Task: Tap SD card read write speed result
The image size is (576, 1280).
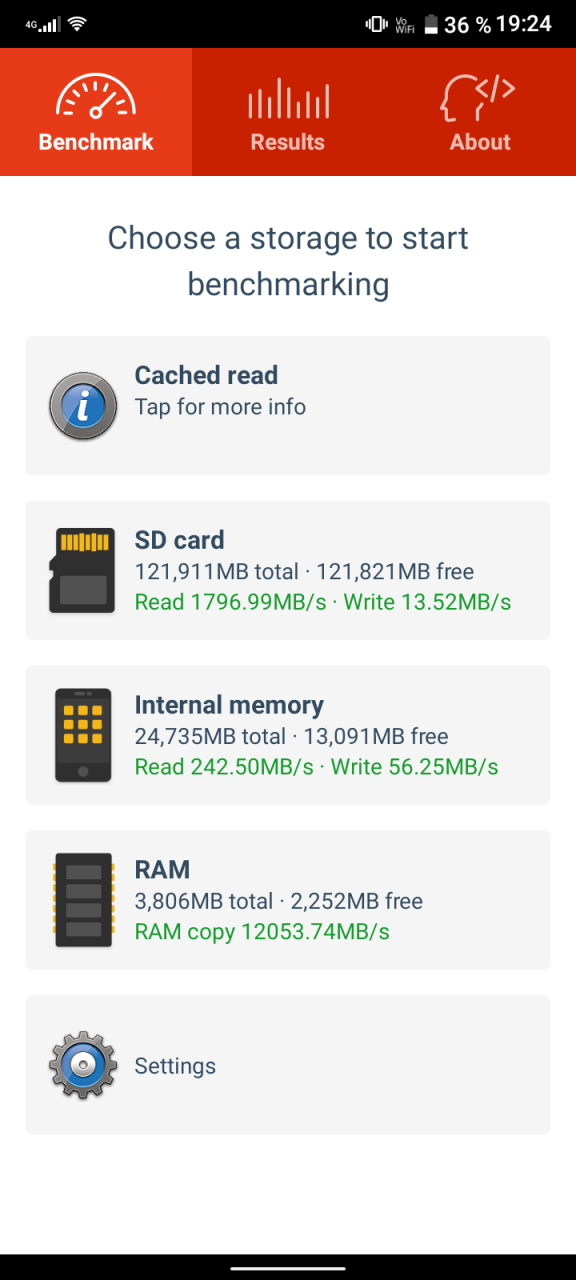Action: tap(323, 602)
